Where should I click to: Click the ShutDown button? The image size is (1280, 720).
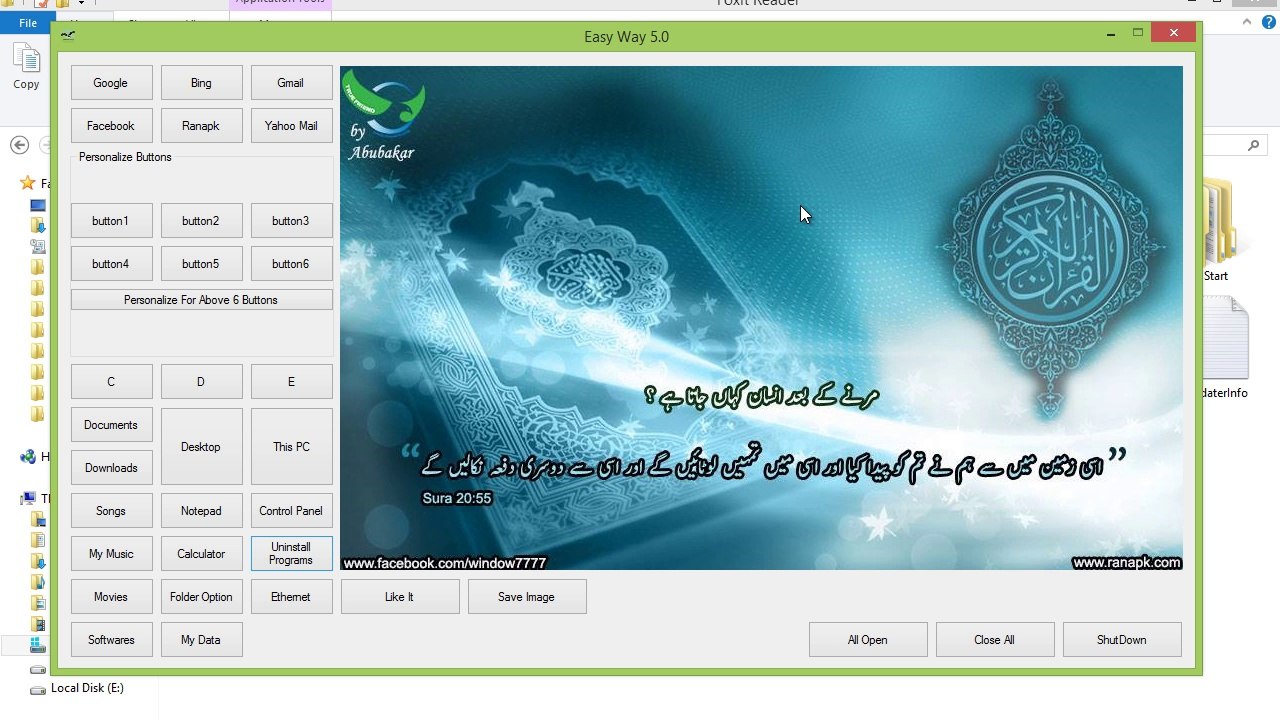(1122, 640)
